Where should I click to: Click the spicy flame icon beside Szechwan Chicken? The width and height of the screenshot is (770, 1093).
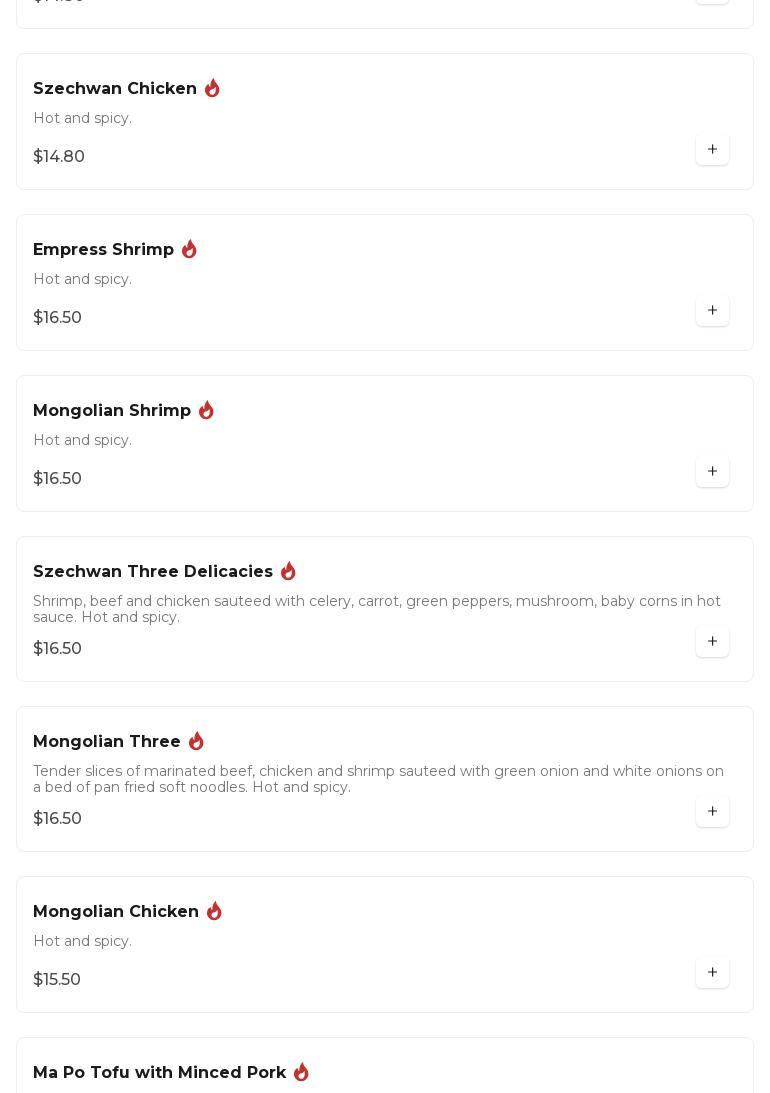[x=212, y=89]
